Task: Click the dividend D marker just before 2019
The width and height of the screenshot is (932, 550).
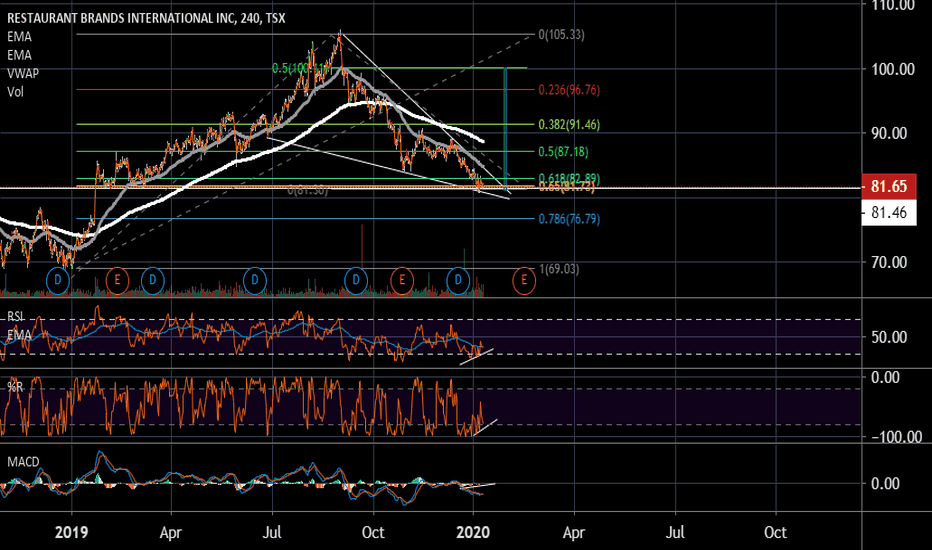Action: point(58,280)
